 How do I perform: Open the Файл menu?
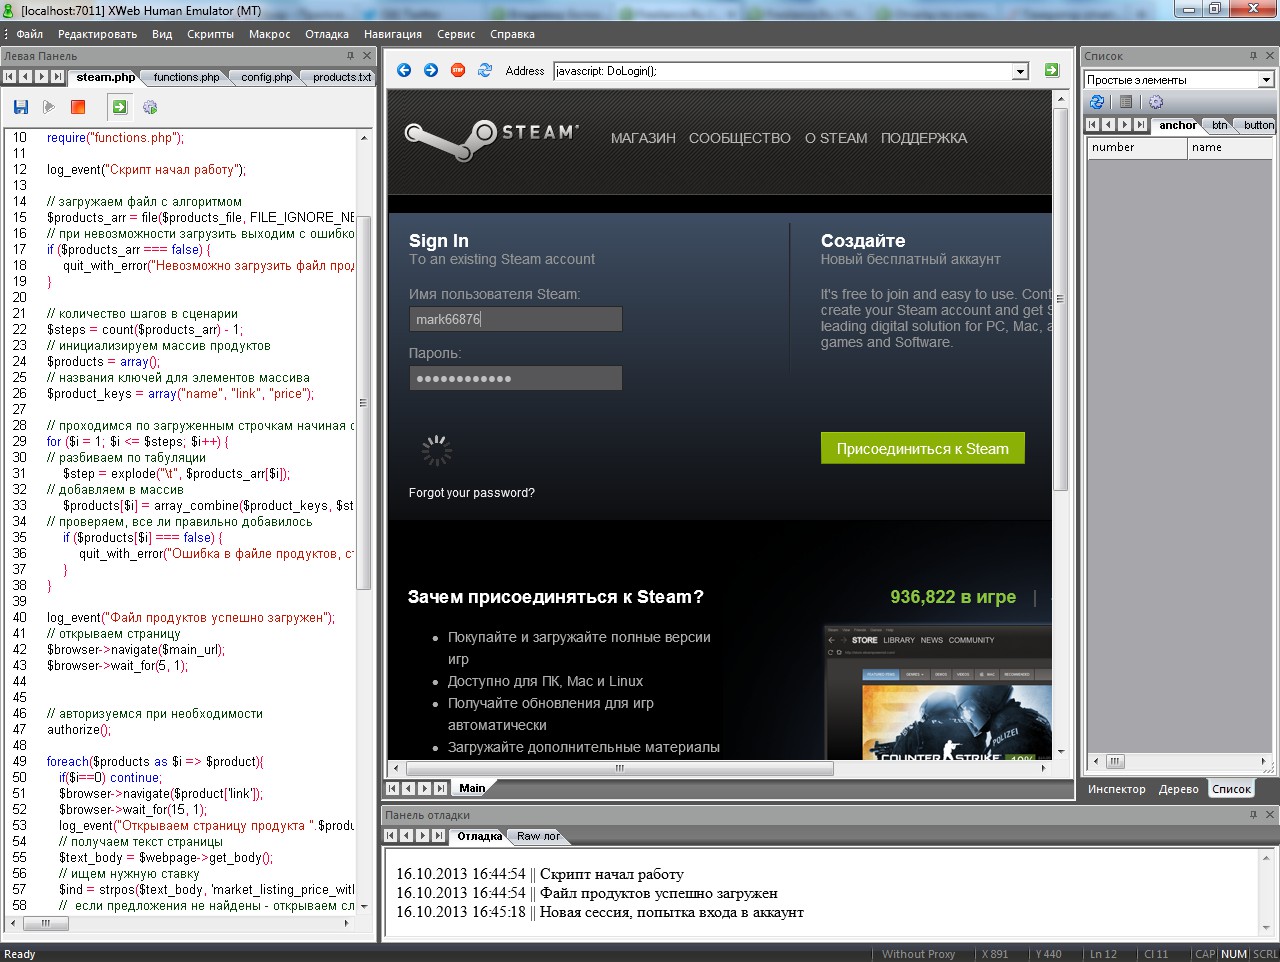click(x=29, y=34)
